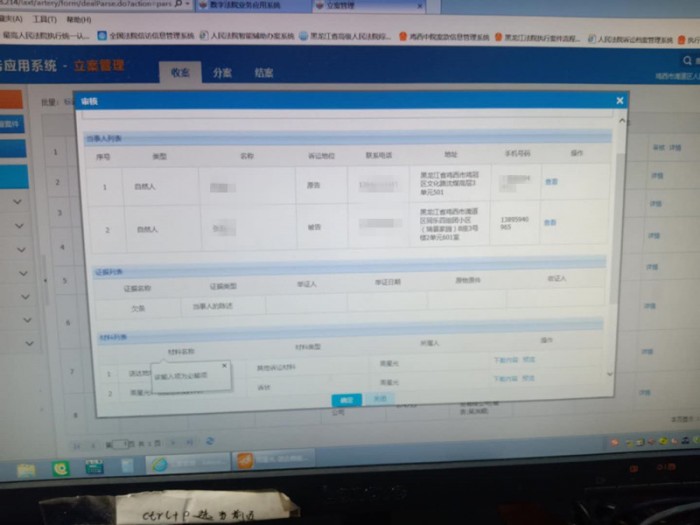Click 下载附件 in the first material row

(x=504, y=360)
